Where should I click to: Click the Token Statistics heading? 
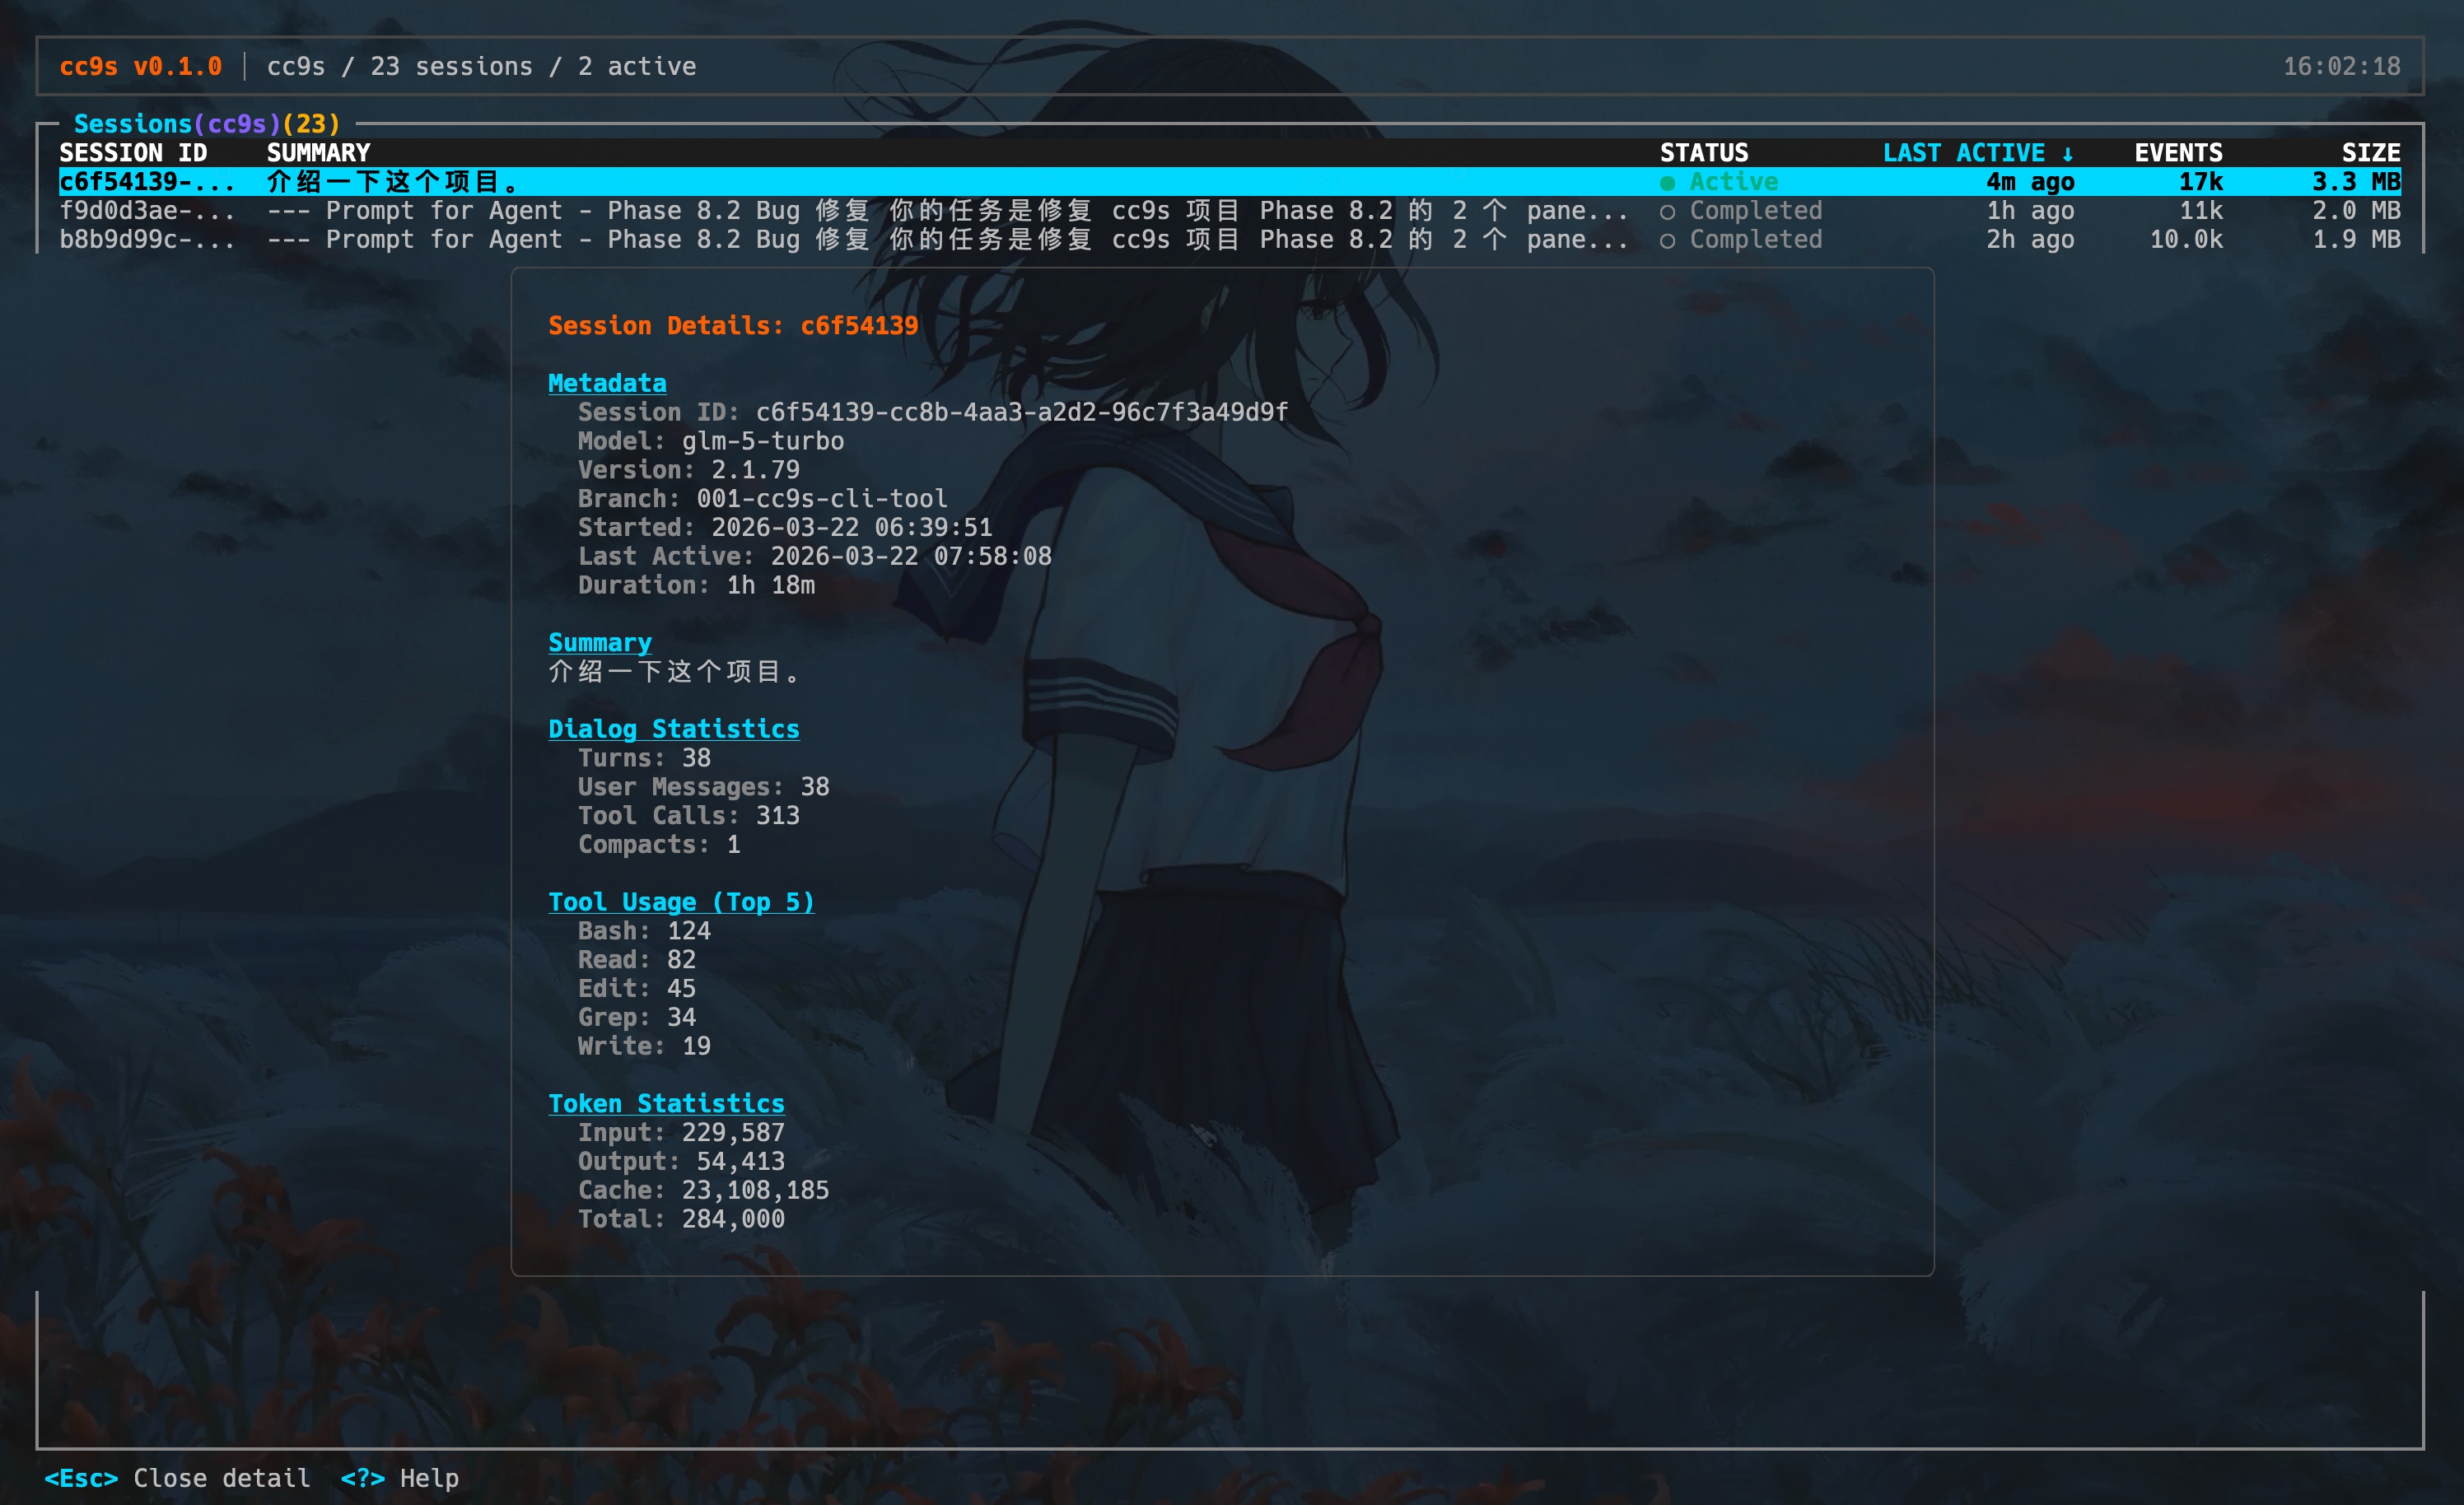tap(666, 1103)
